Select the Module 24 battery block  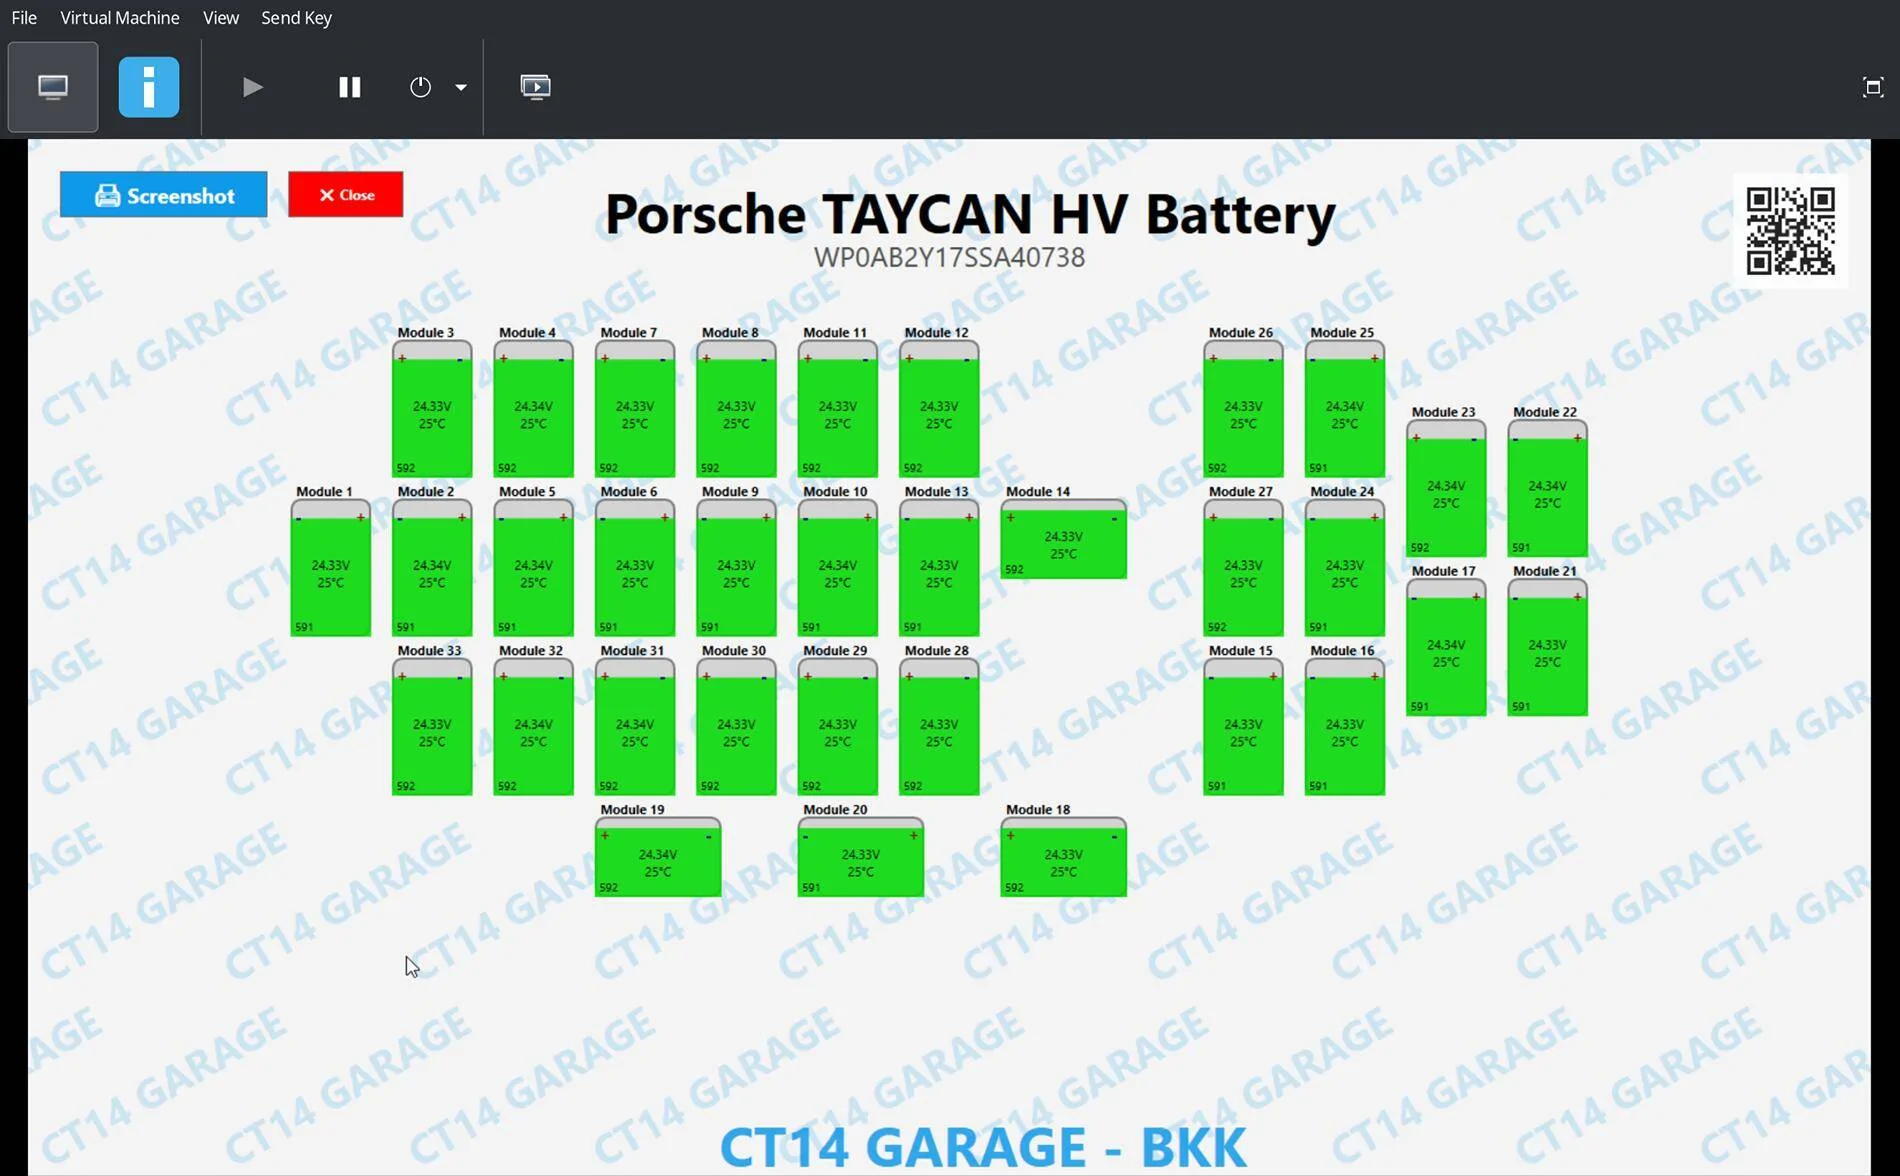(1345, 568)
